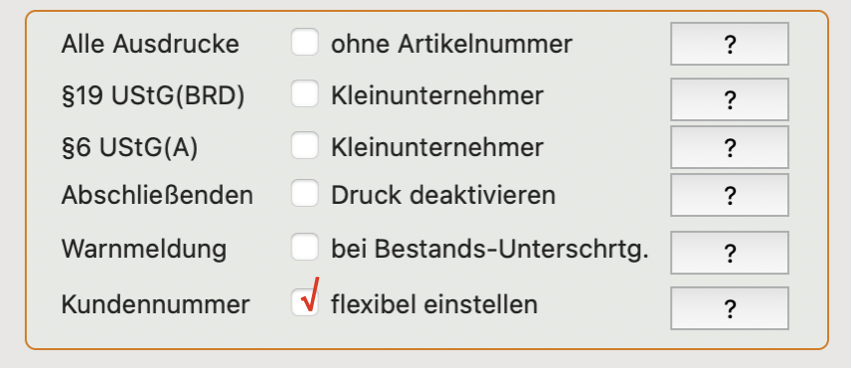The height and width of the screenshot is (368, 852).
Task: Enable the 'ohne Artikelnummer' checkbox
Action: tap(304, 42)
